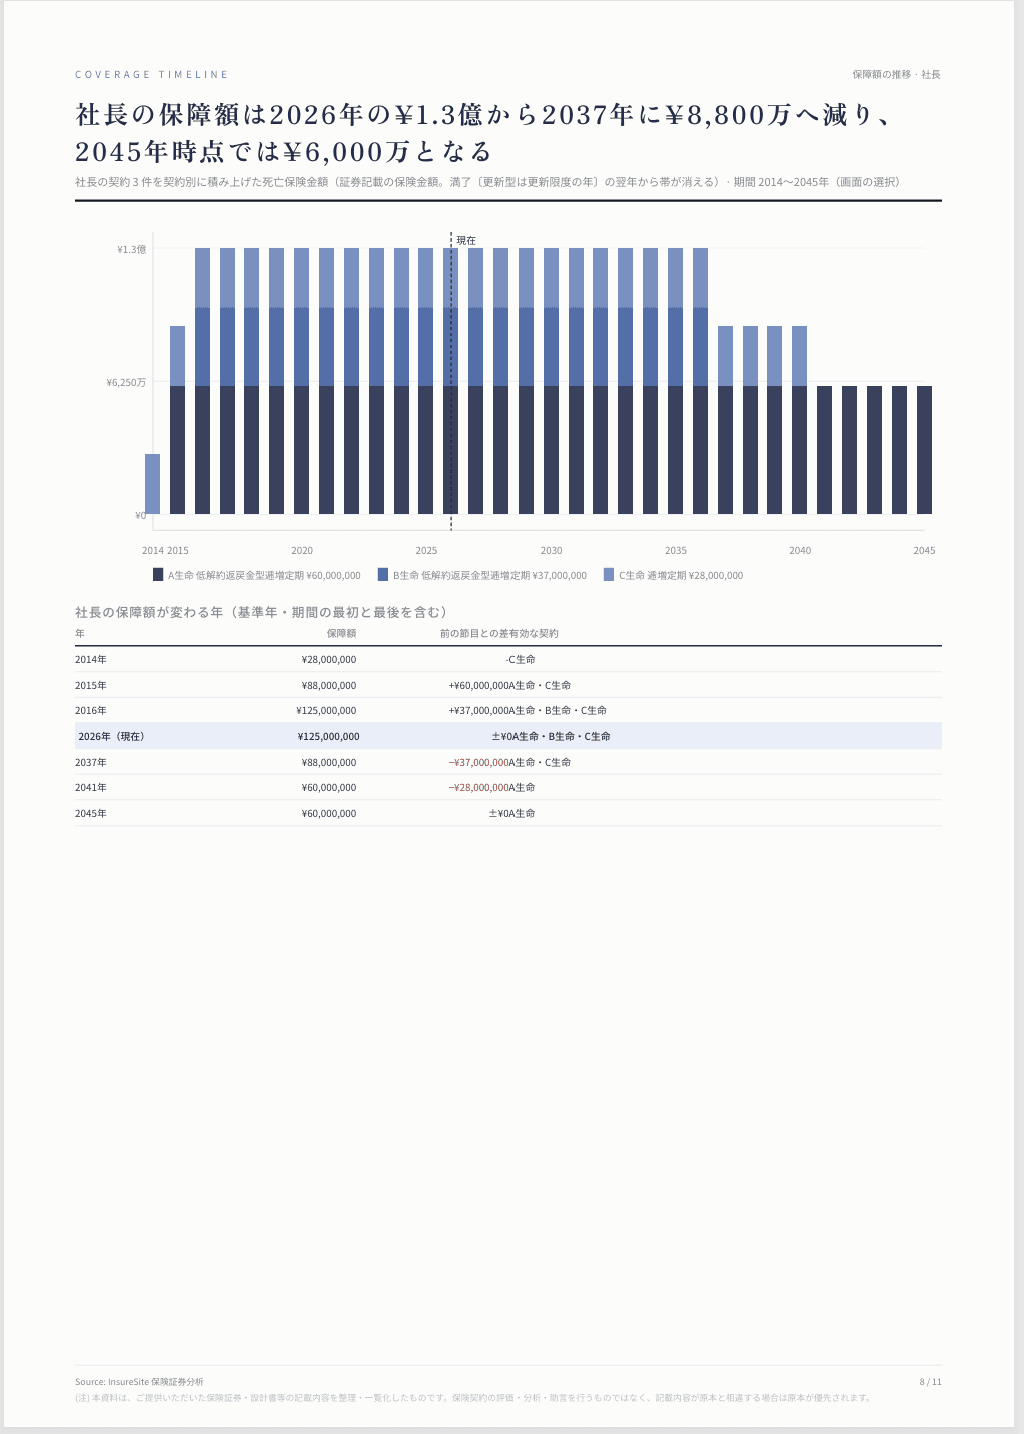Click the B生命 blue legend swatch
The width and height of the screenshot is (1024, 1434).
coord(383,575)
